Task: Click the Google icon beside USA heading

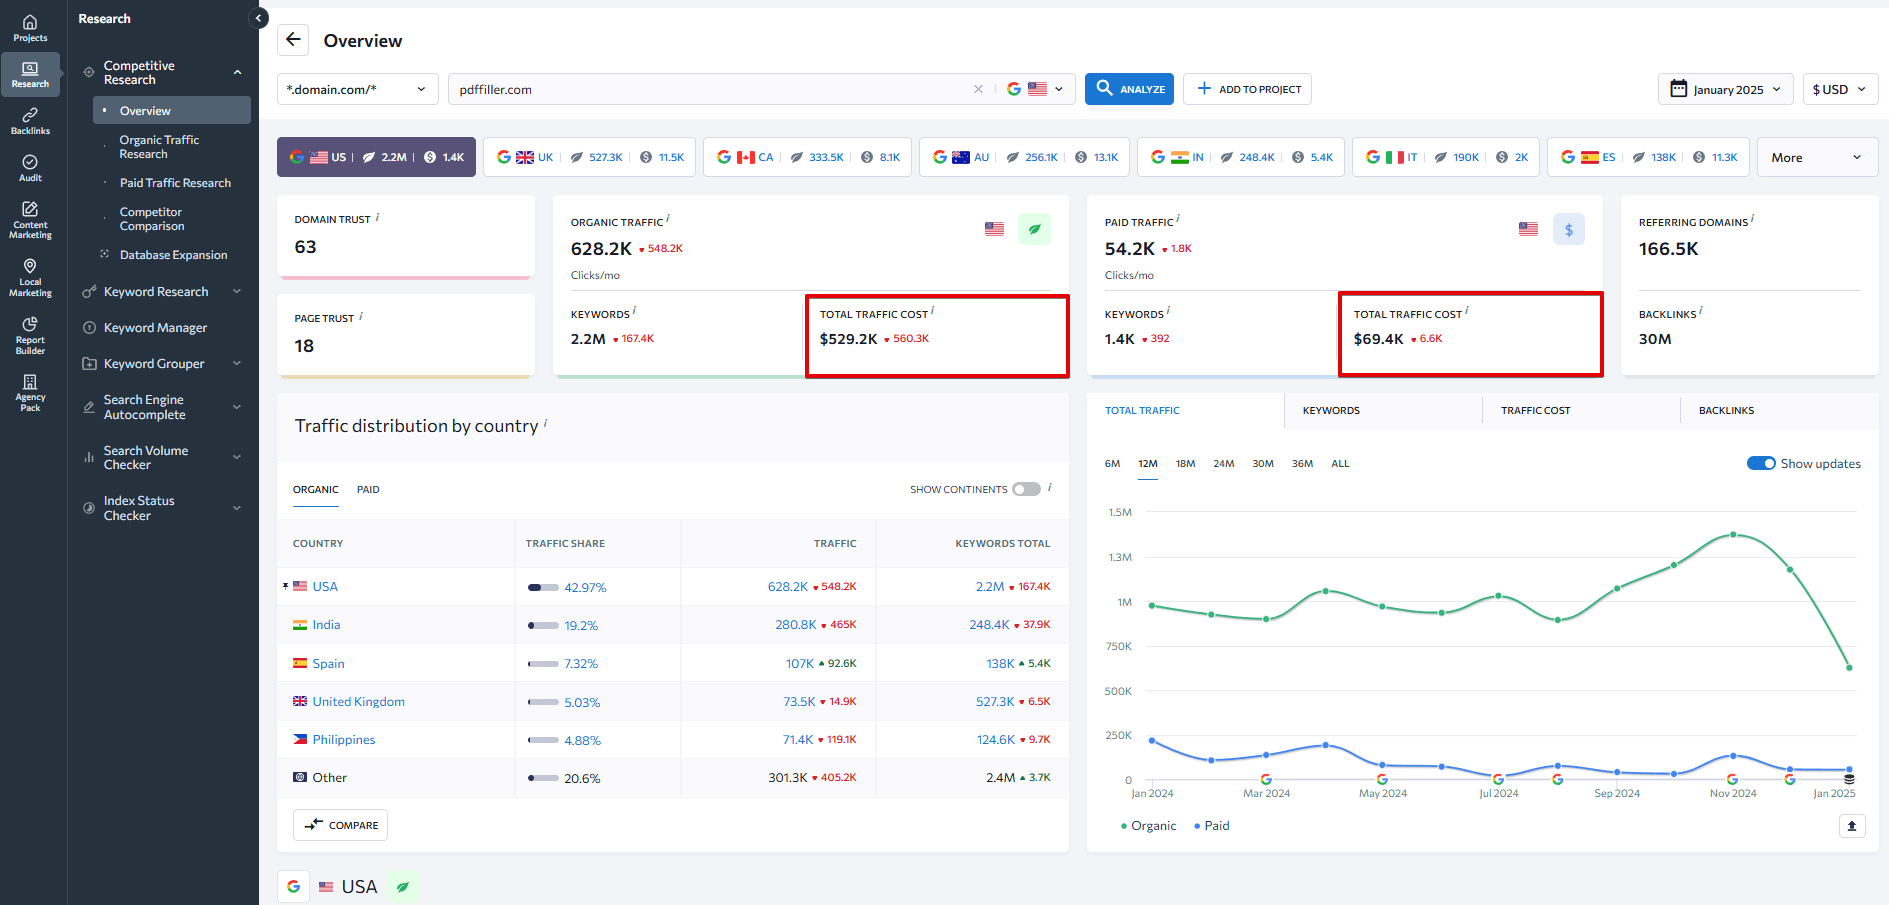Action: 293,886
